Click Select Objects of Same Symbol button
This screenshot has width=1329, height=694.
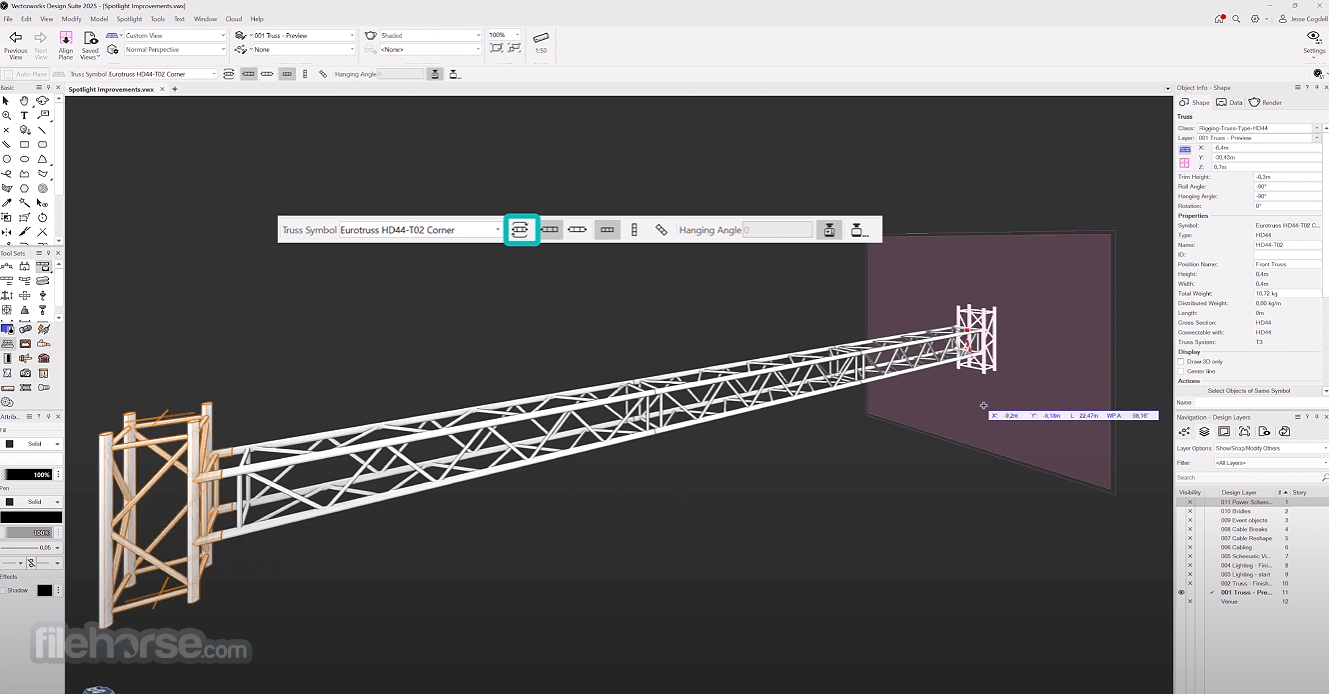click(1249, 391)
